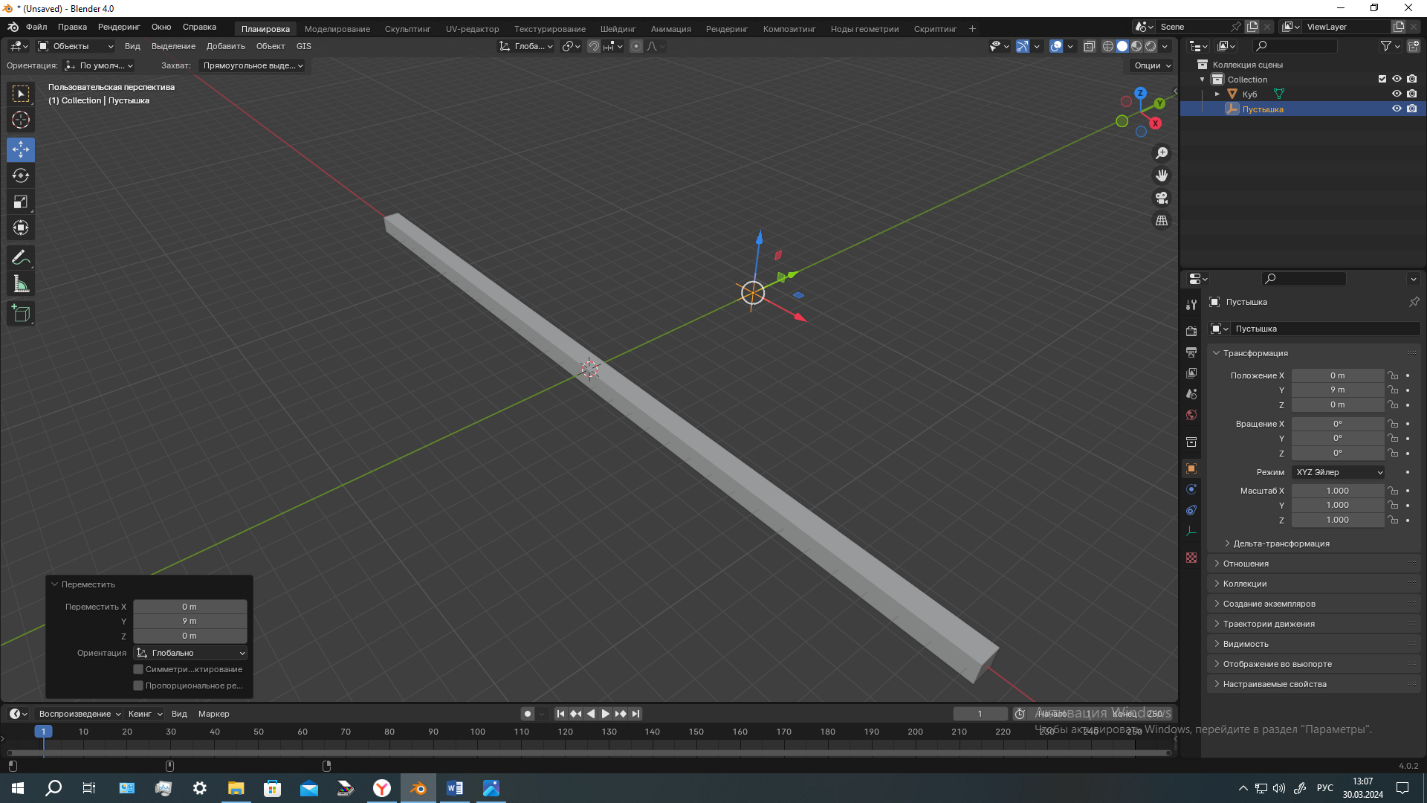Select the Annotate pencil tool
1427x803 pixels.
tap(21, 258)
